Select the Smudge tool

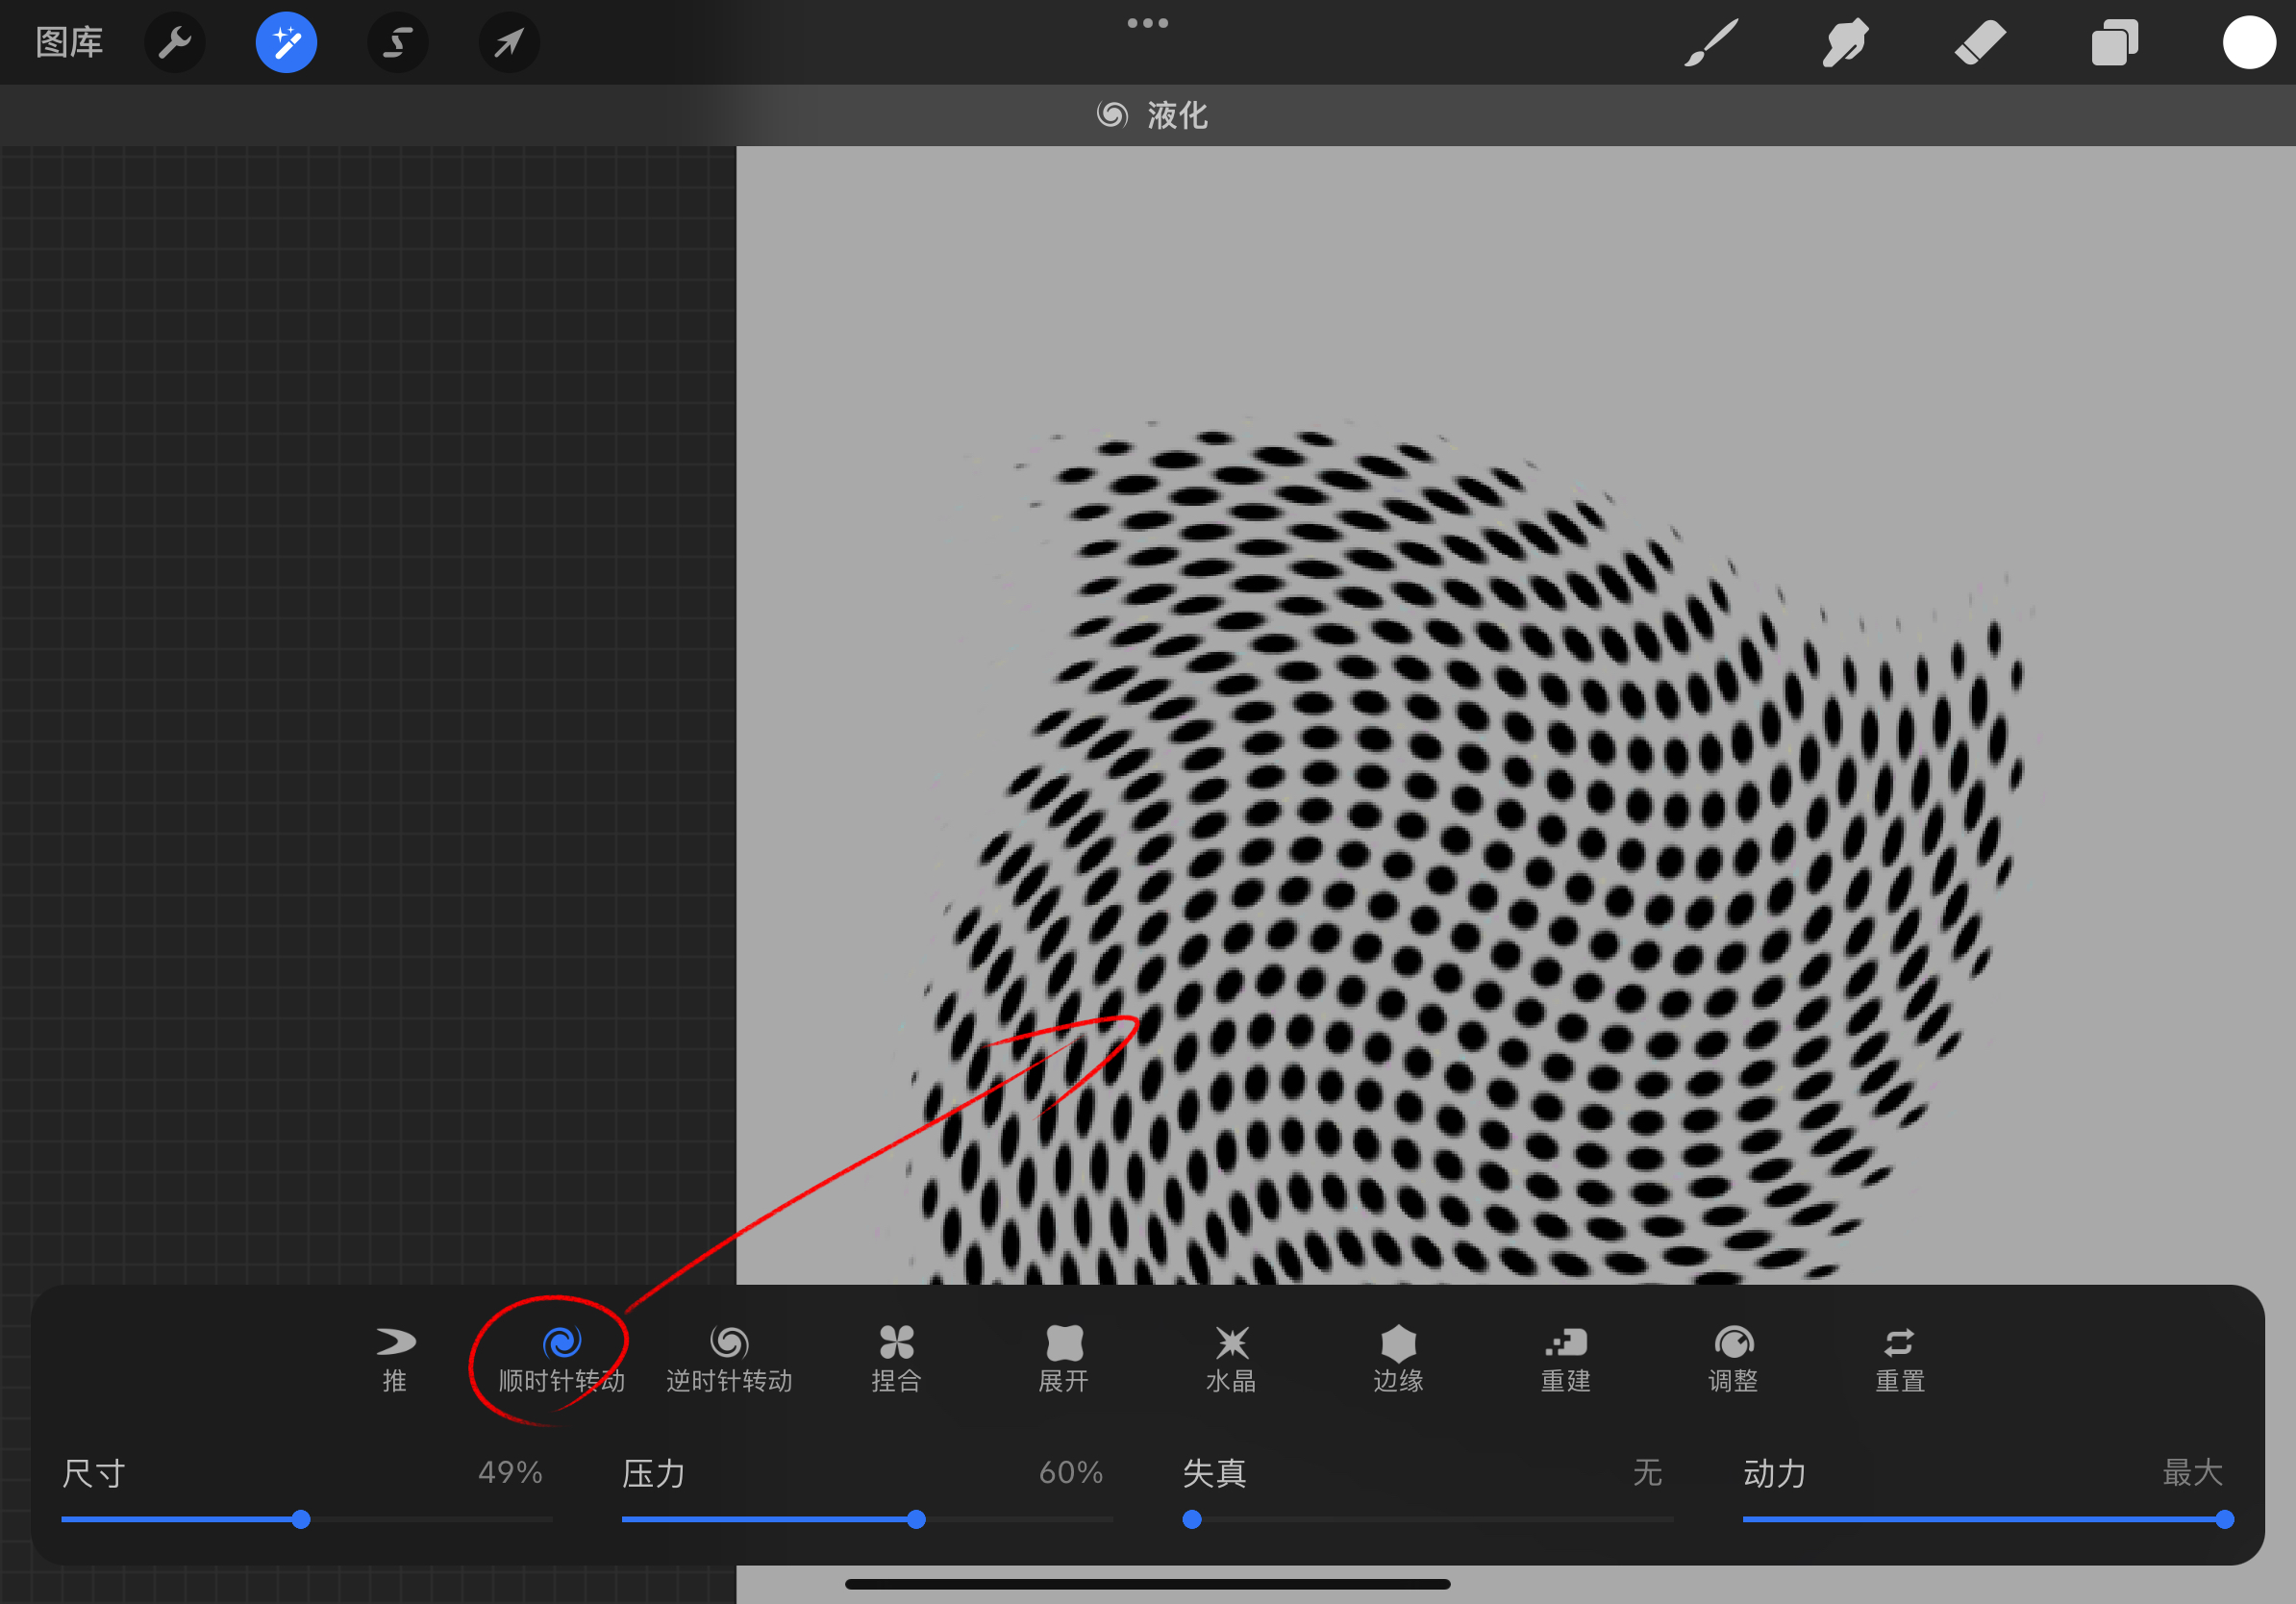(1845, 43)
